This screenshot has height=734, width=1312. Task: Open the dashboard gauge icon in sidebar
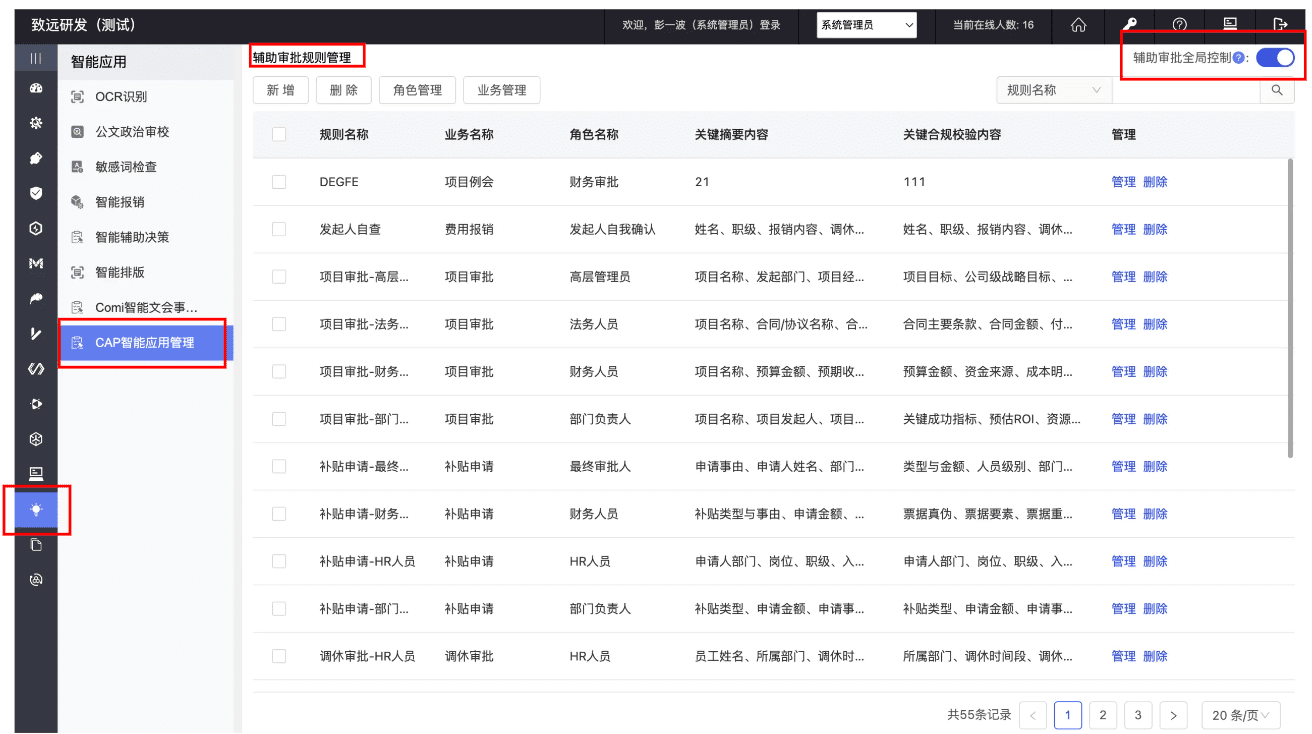click(x=36, y=89)
